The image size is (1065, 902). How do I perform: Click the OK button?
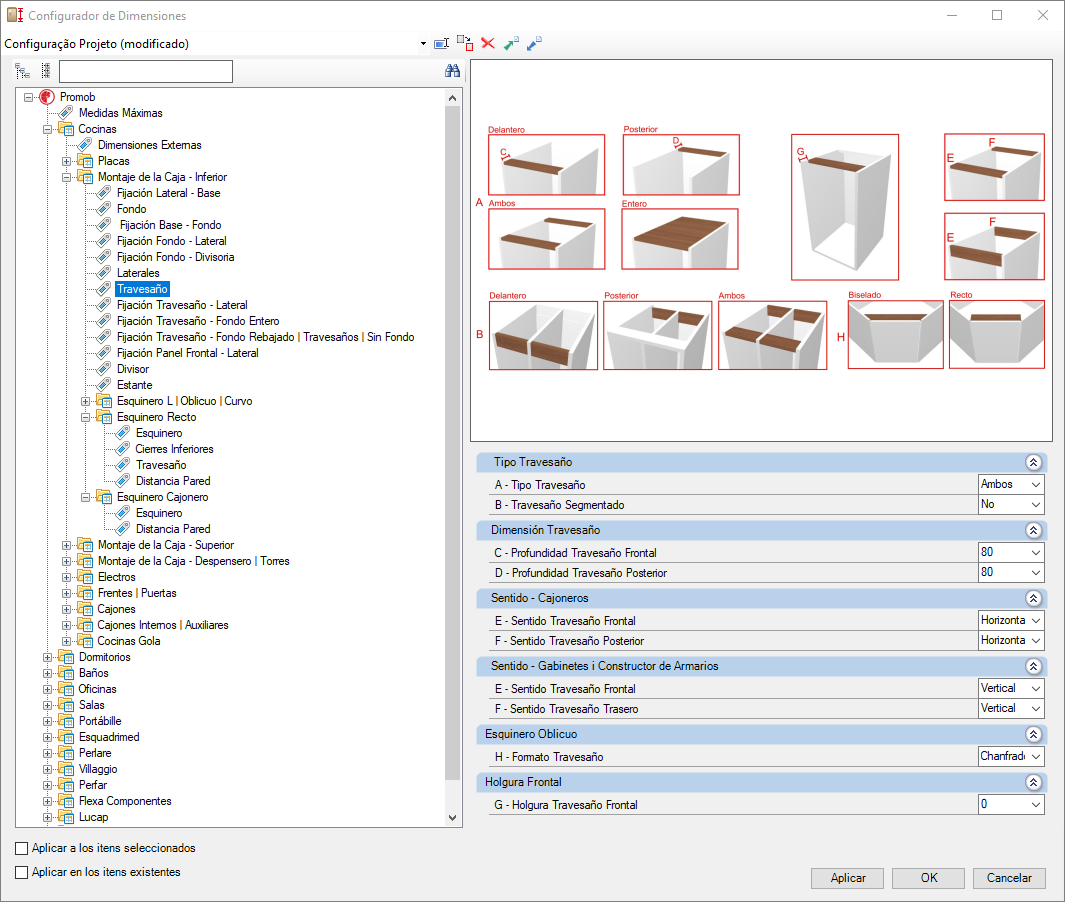[928, 878]
